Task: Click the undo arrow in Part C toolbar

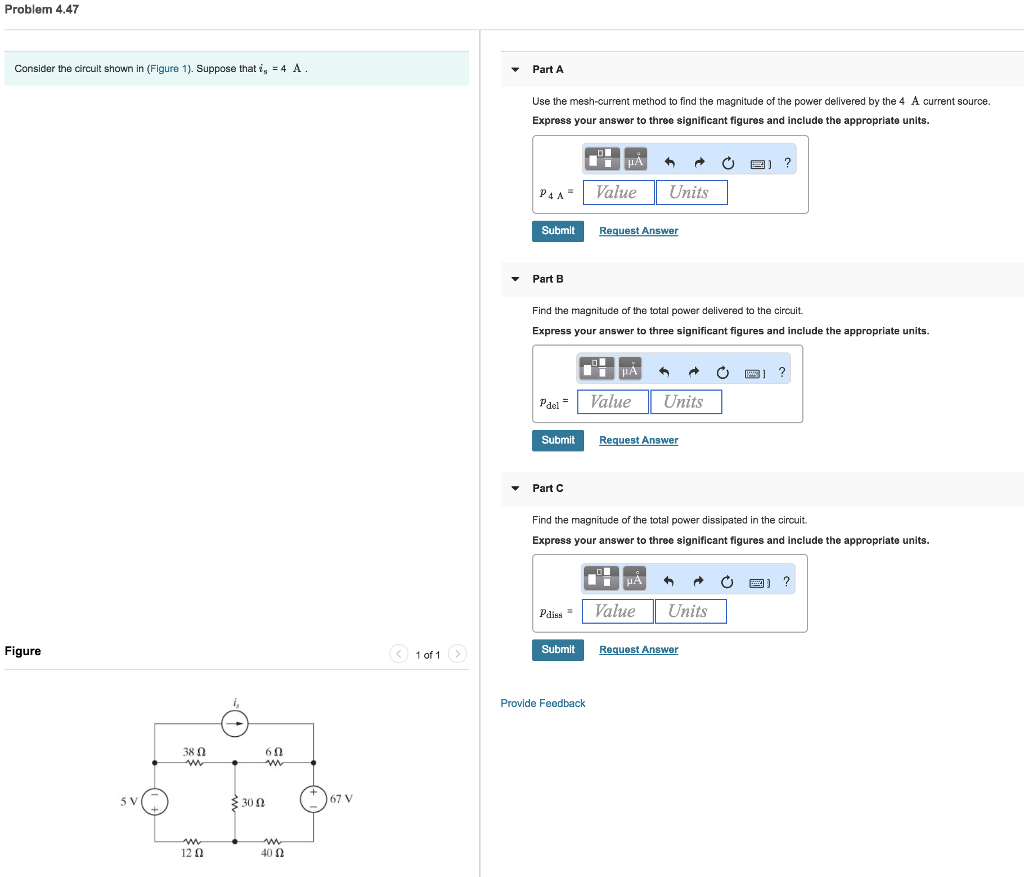Action: point(667,581)
